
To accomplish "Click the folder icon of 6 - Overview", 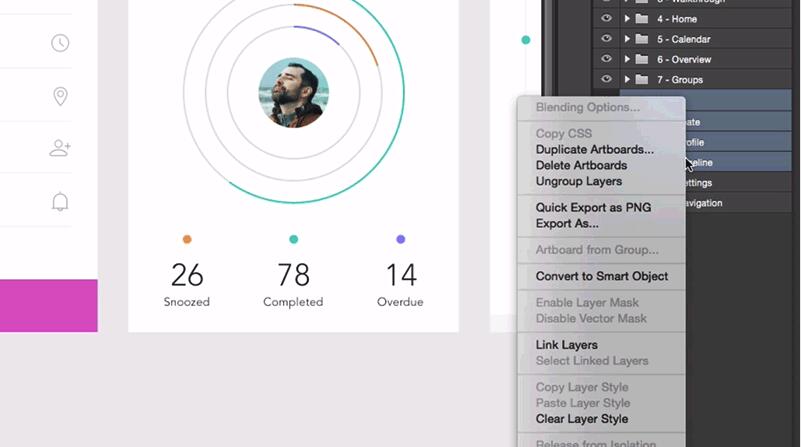I will click(642, 59).
